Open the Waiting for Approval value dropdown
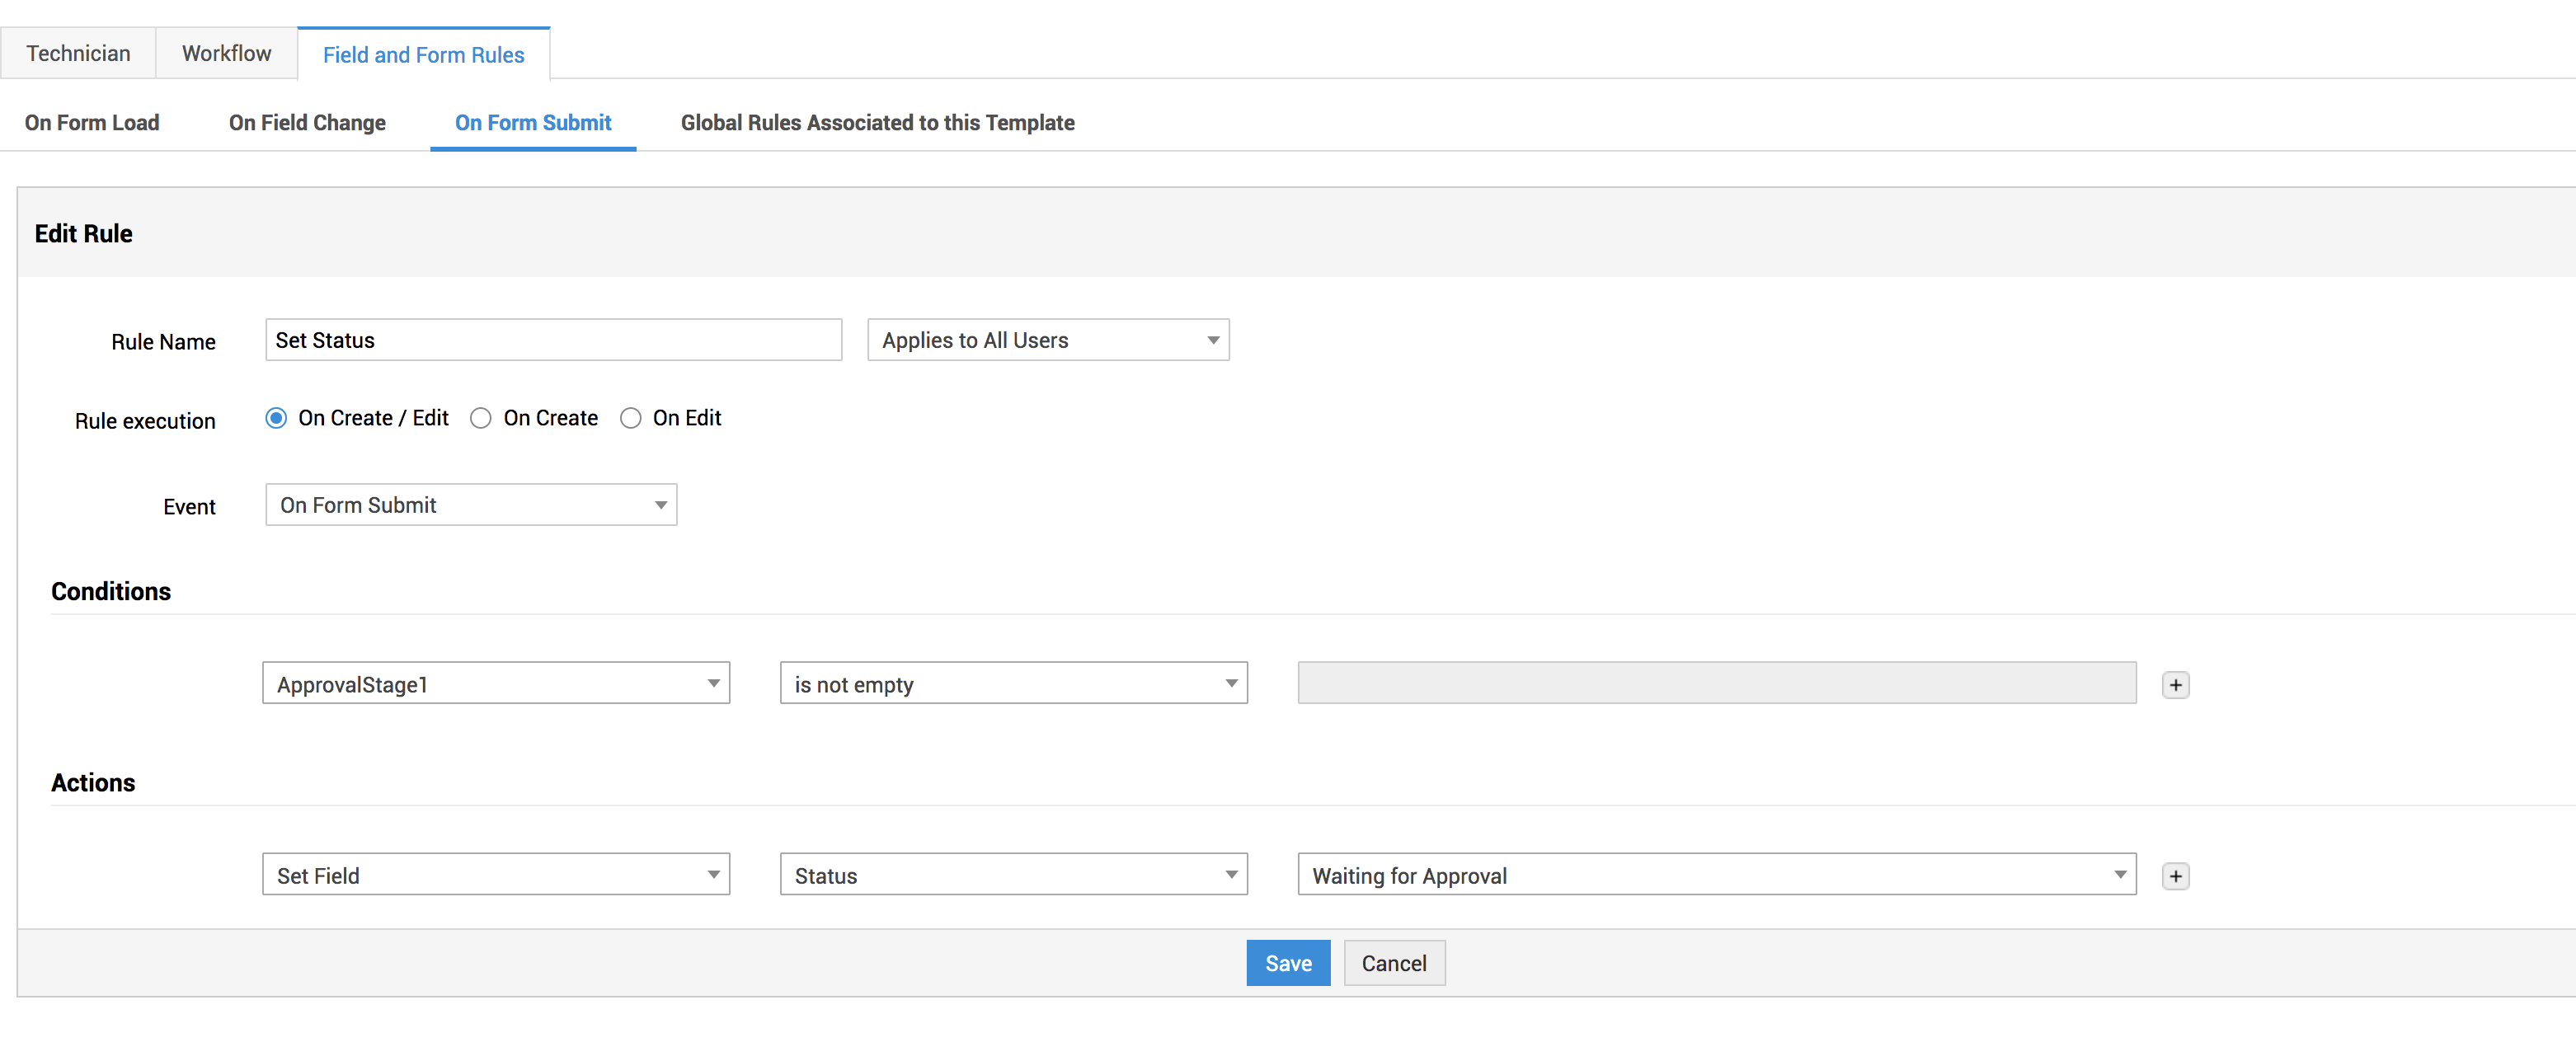The image size is (2576, 1047). [x=1716, y=875]
